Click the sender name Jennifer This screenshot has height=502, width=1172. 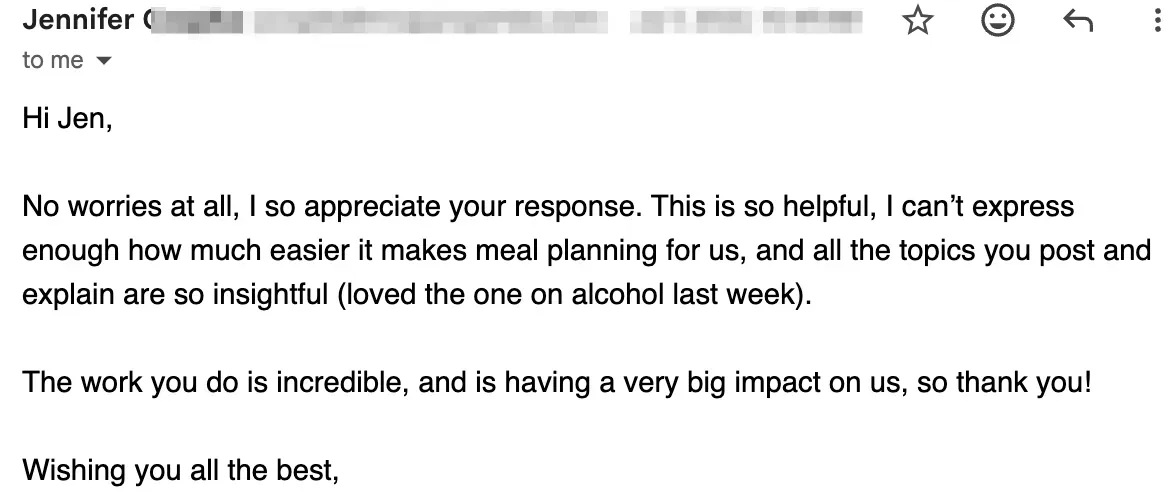tap(79, 20)
